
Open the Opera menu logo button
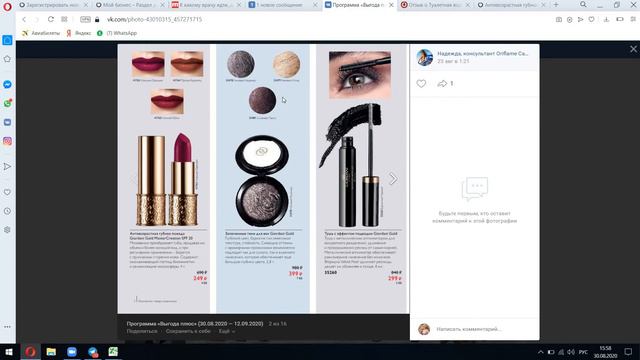[x=7, y=6]
